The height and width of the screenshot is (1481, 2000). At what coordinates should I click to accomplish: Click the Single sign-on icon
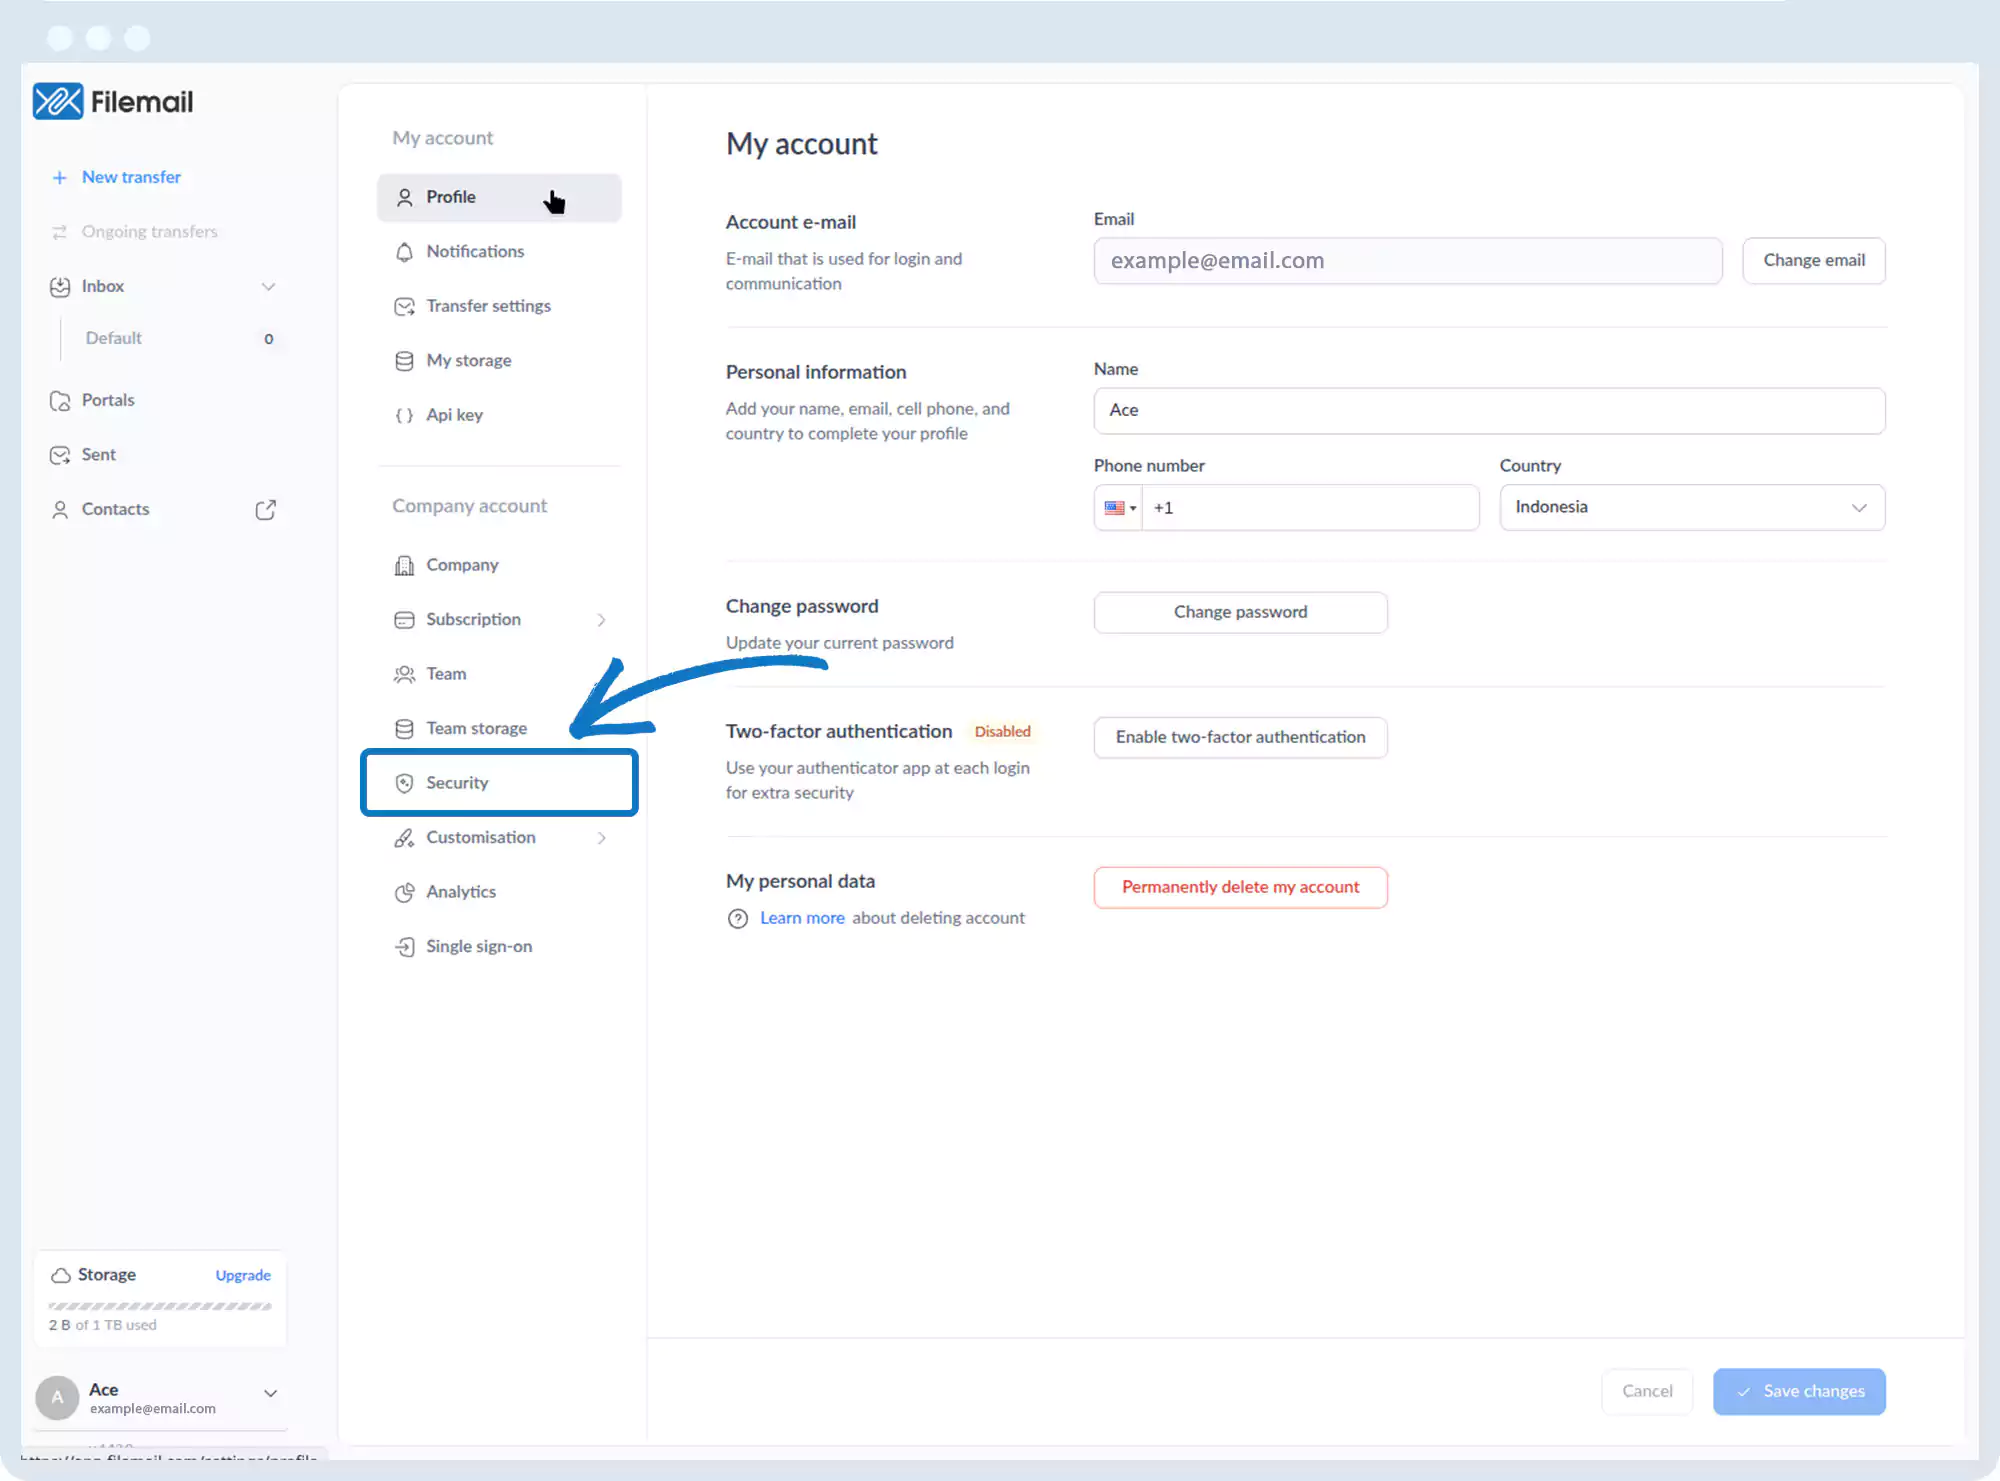pos(404,947)
